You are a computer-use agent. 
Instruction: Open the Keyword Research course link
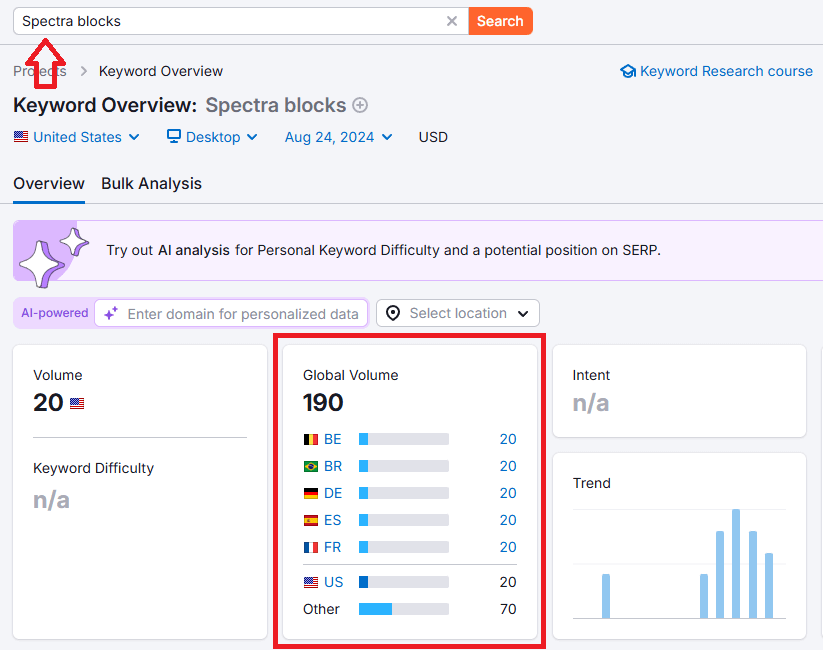tap(726, 71)
